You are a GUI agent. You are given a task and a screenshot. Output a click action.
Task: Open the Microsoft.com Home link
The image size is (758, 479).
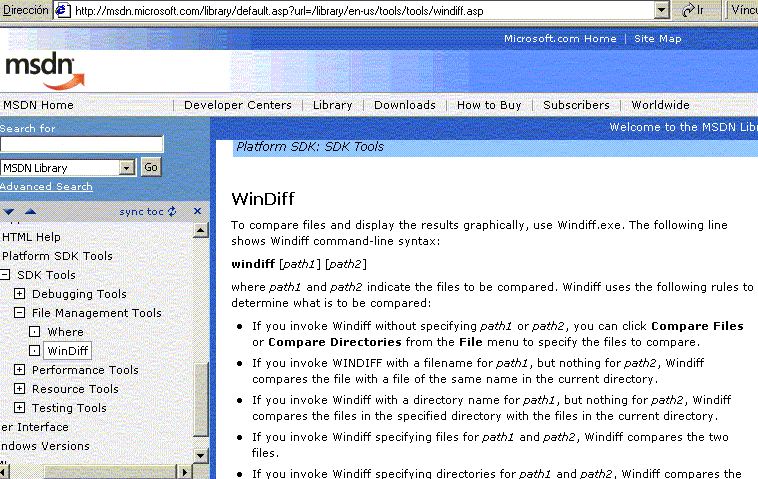coord(560,39)
